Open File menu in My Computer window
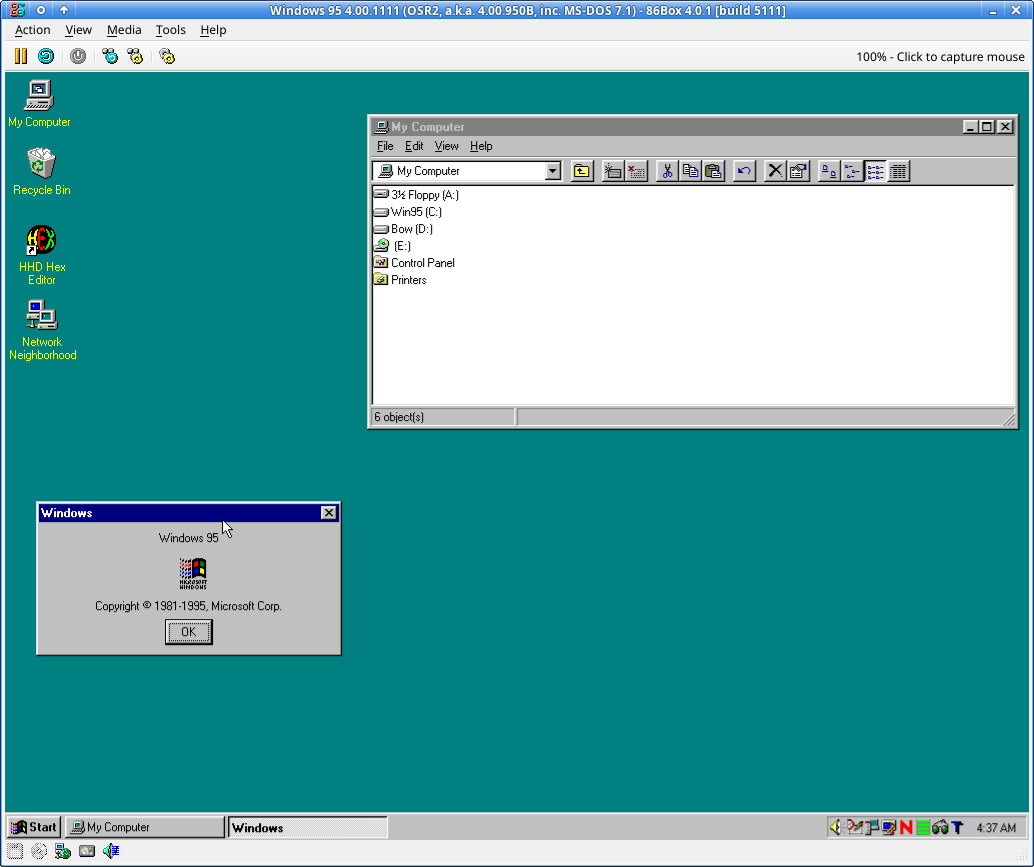The height and width of the screenshot is (867, 1034). tap(385, 146)
